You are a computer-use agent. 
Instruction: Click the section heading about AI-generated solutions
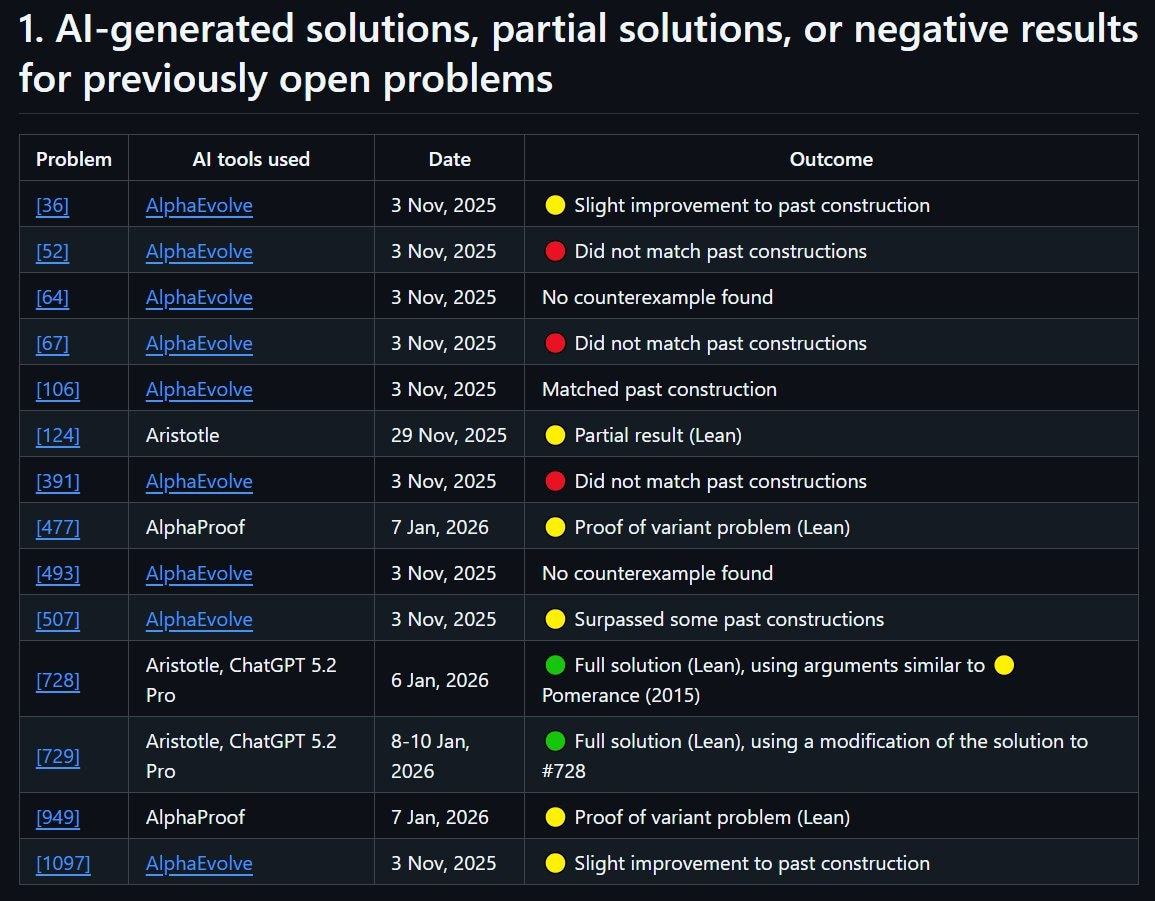pos(578,54)
